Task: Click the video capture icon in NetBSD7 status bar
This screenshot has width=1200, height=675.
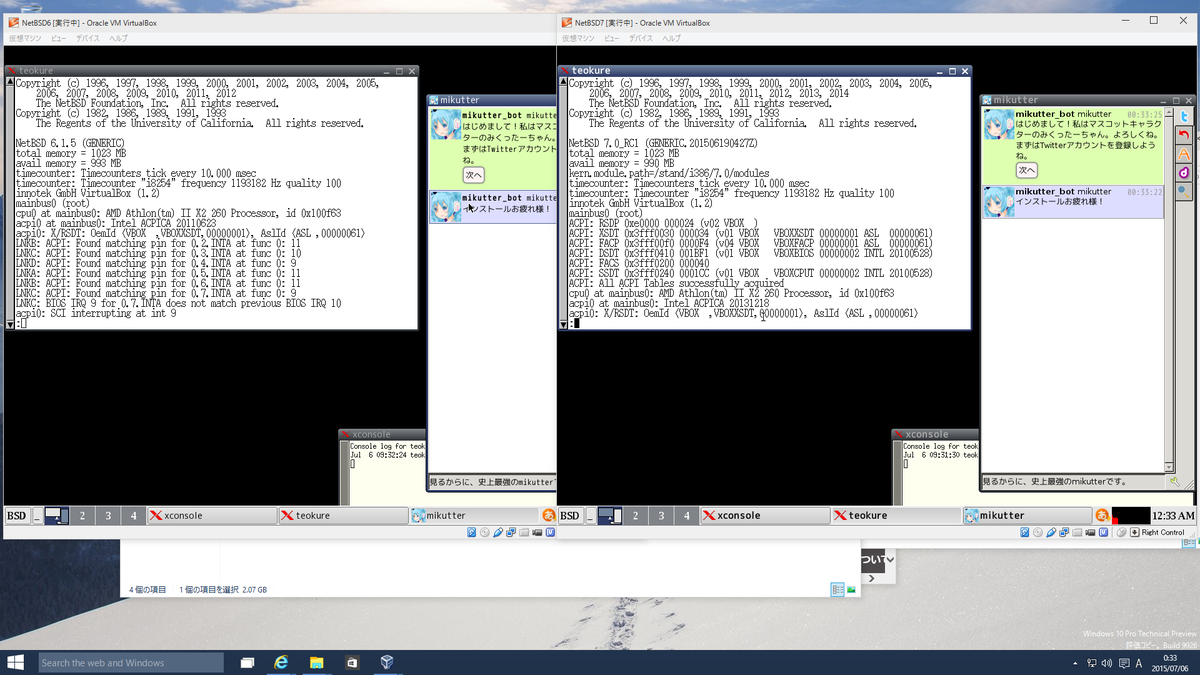Action: 1088,533
